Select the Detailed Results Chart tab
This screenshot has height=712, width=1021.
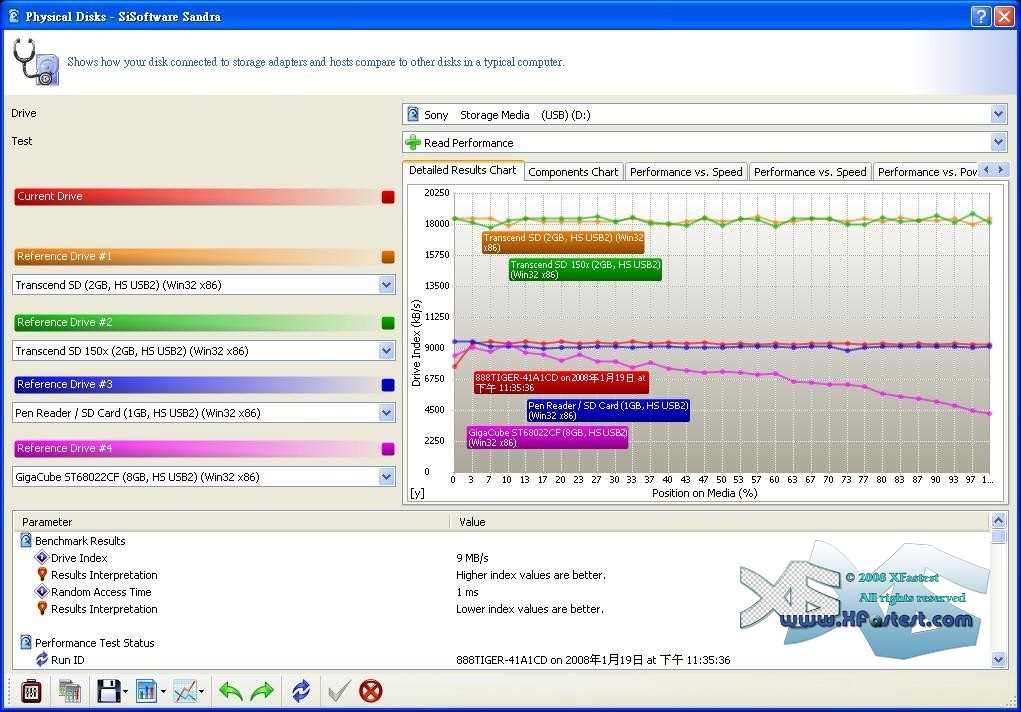click(x=462, y=171)
